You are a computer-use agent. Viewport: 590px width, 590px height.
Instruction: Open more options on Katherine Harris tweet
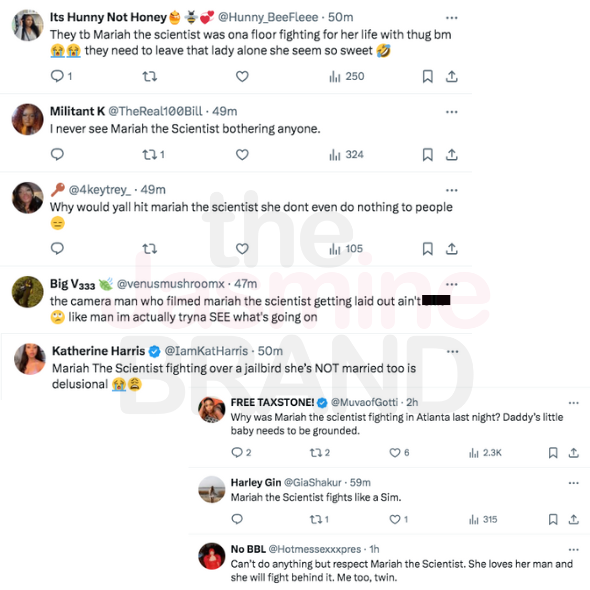coord(452,351)
